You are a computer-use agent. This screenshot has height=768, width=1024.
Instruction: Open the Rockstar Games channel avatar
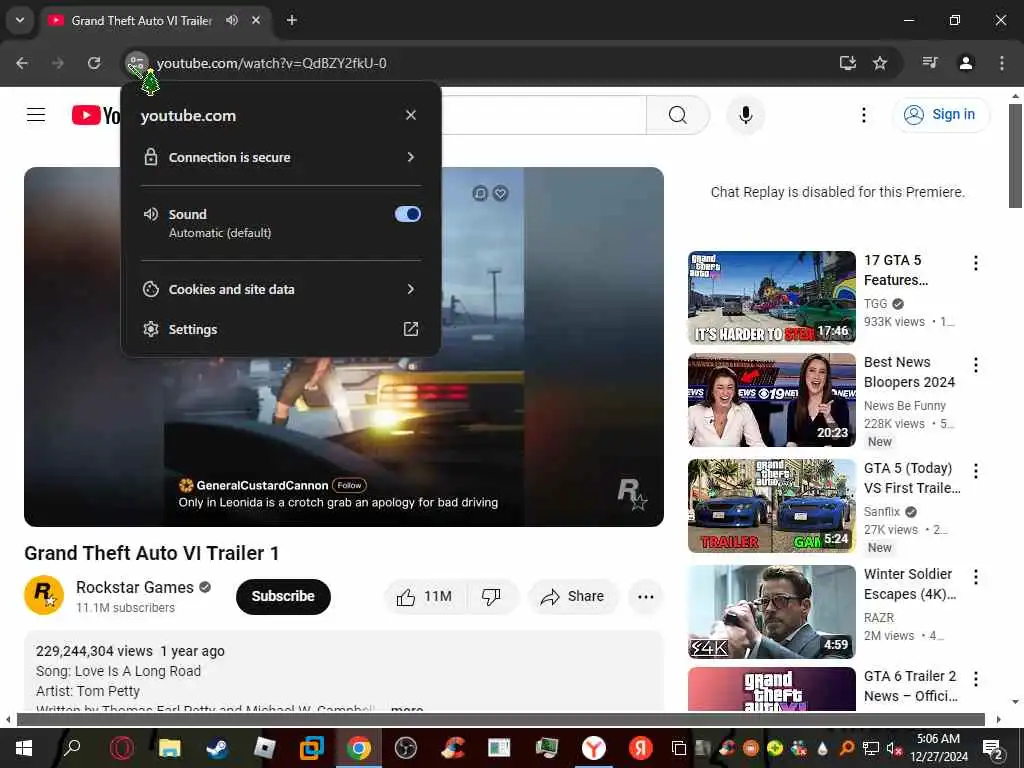tap(44, 595)
